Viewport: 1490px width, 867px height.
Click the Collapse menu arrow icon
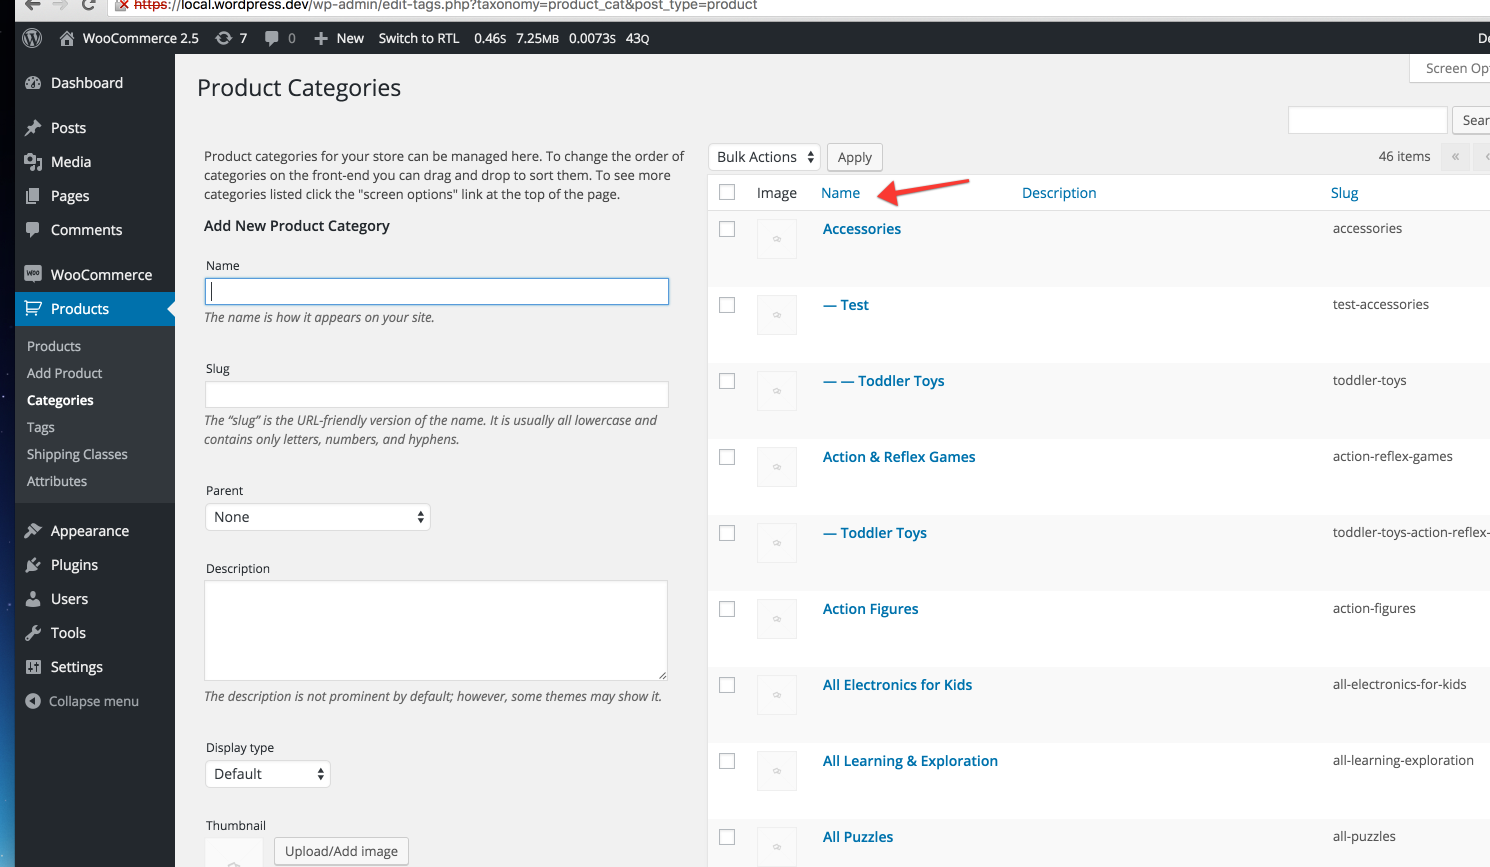pos(33,701)
